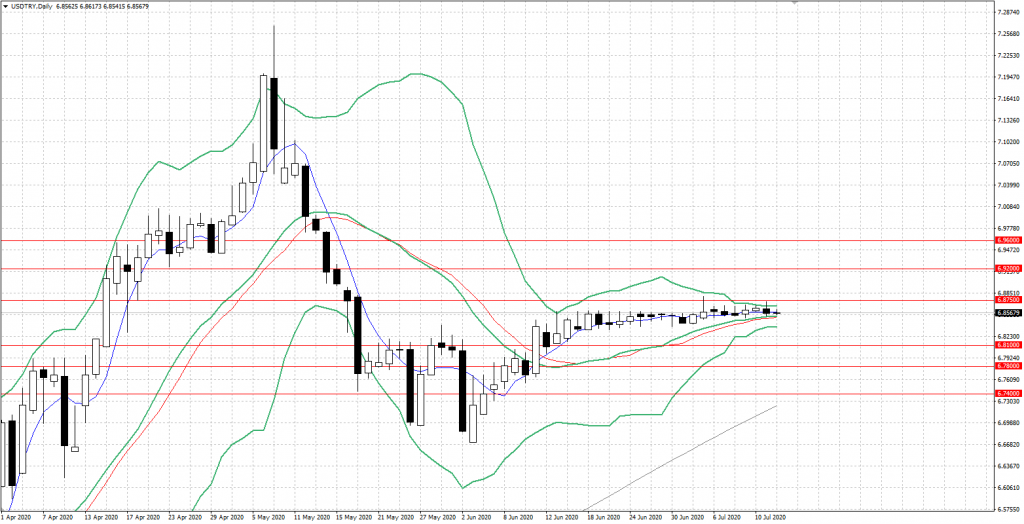Screen dimensions: 1024x524
Task: Select the red 6.74000 price level label
Action: coord(1009,394)
